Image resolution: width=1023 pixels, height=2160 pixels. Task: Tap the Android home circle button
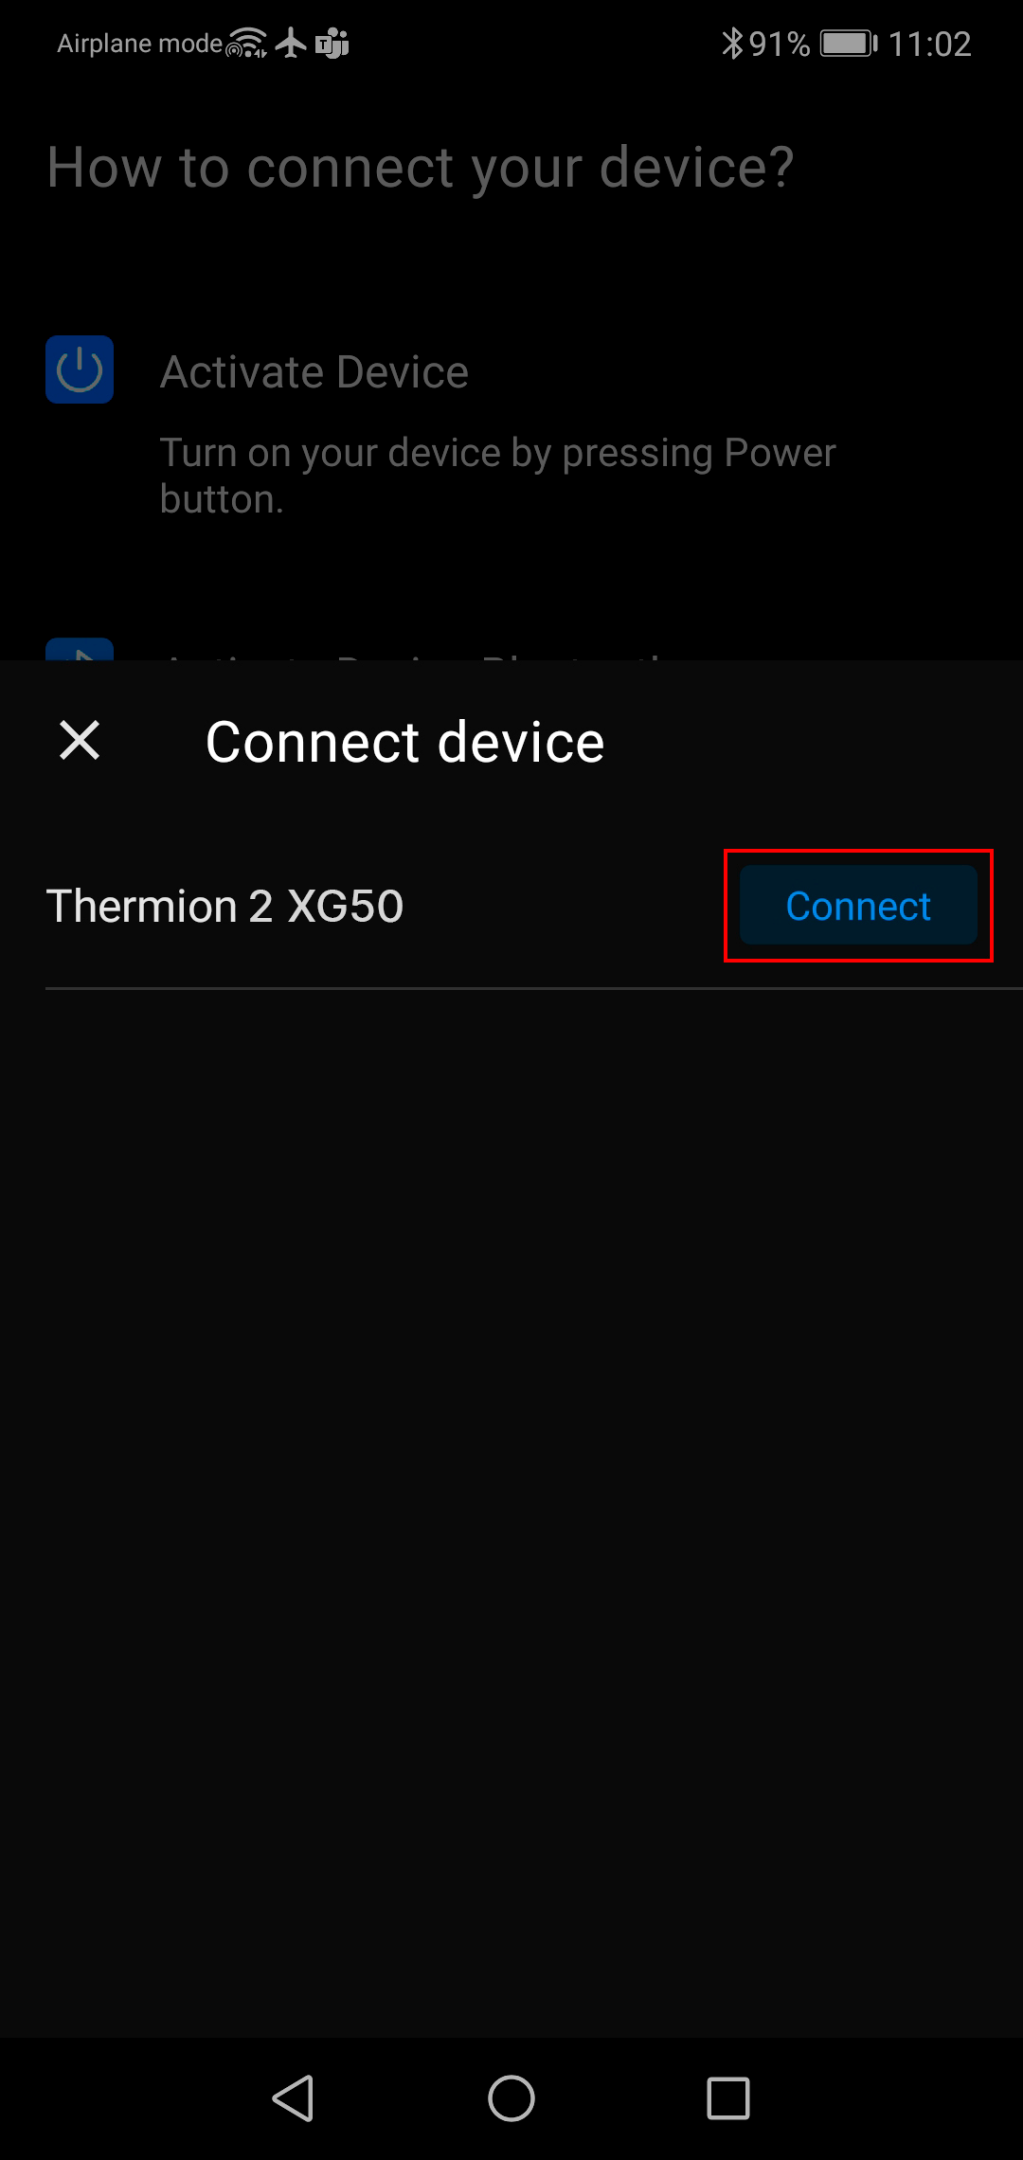tap(511, 2098)
